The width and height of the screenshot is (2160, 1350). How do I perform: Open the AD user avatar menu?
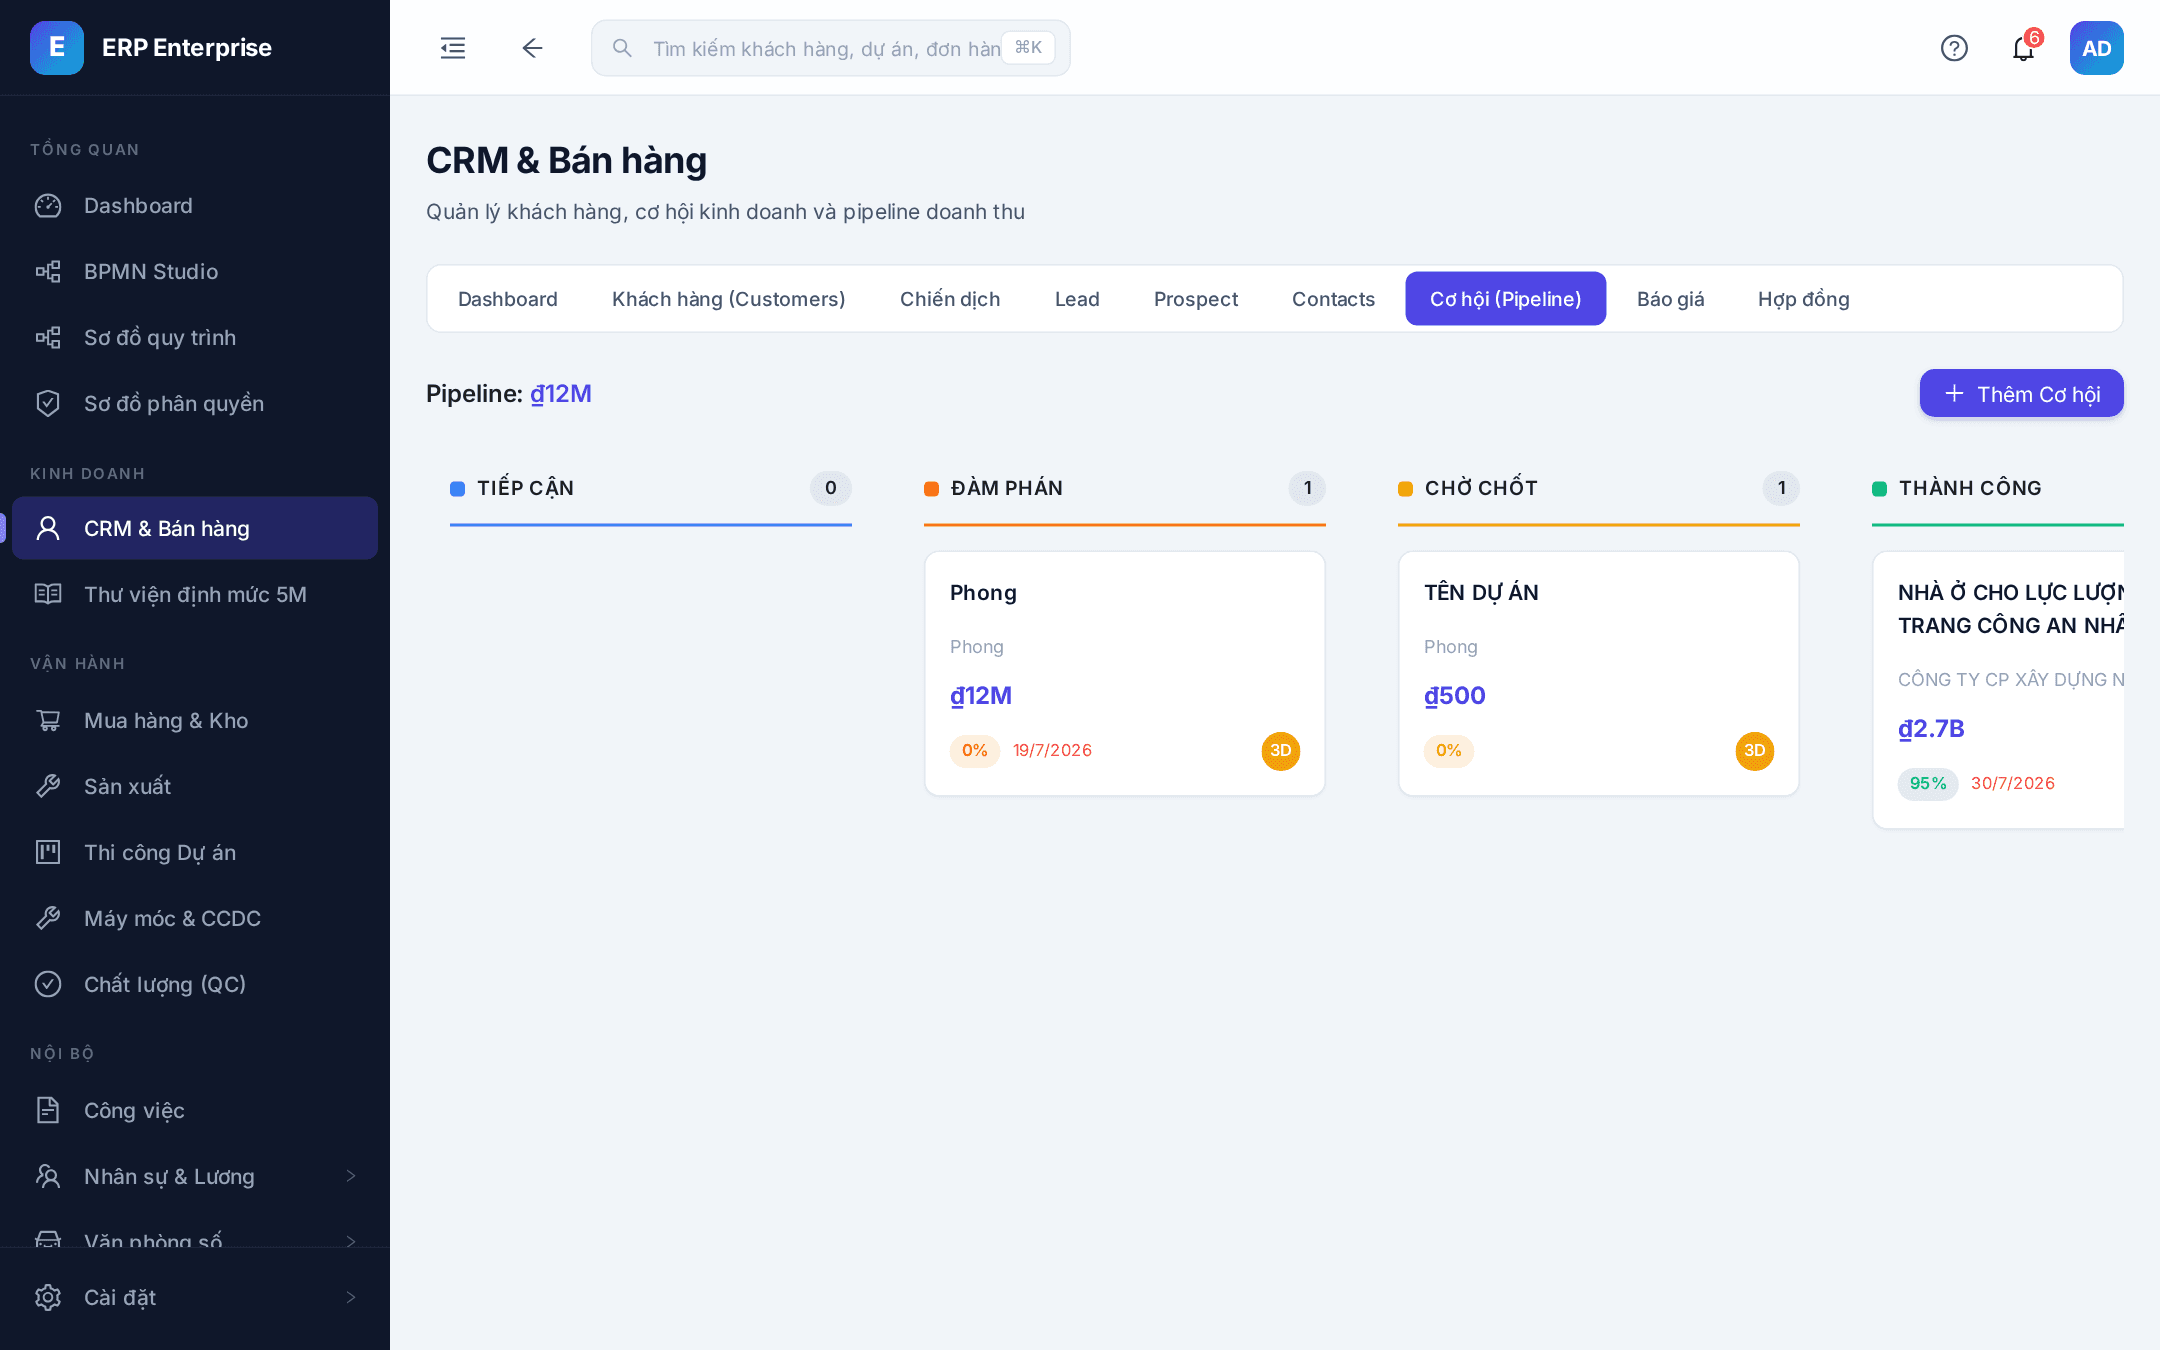point(2097,48)
